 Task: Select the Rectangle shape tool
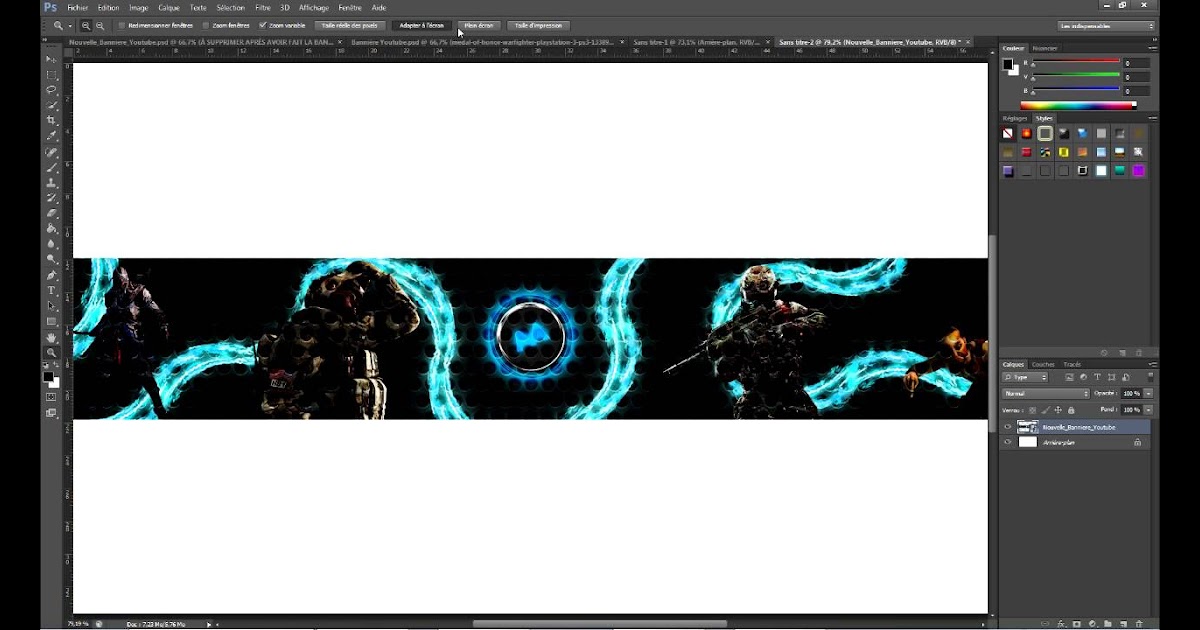click(52, 322)
